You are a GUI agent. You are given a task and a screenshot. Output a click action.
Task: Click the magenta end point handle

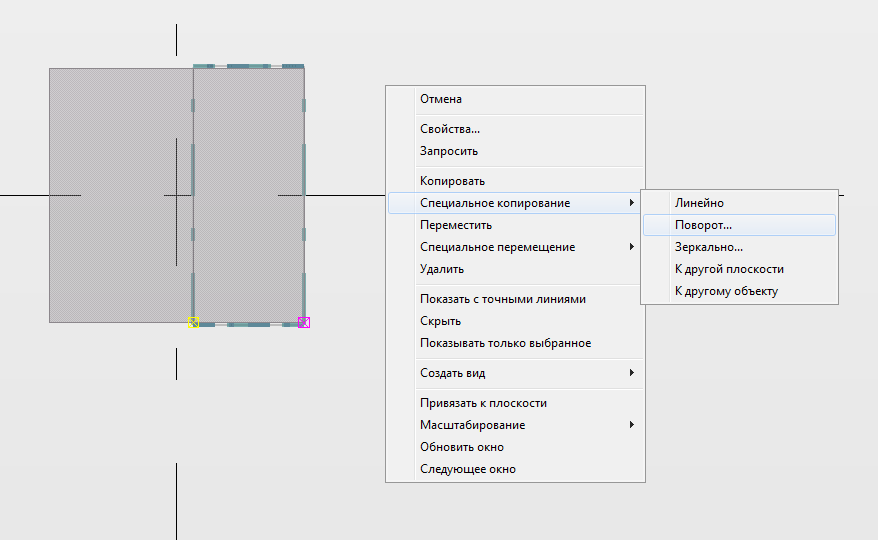tap(304, 322)
